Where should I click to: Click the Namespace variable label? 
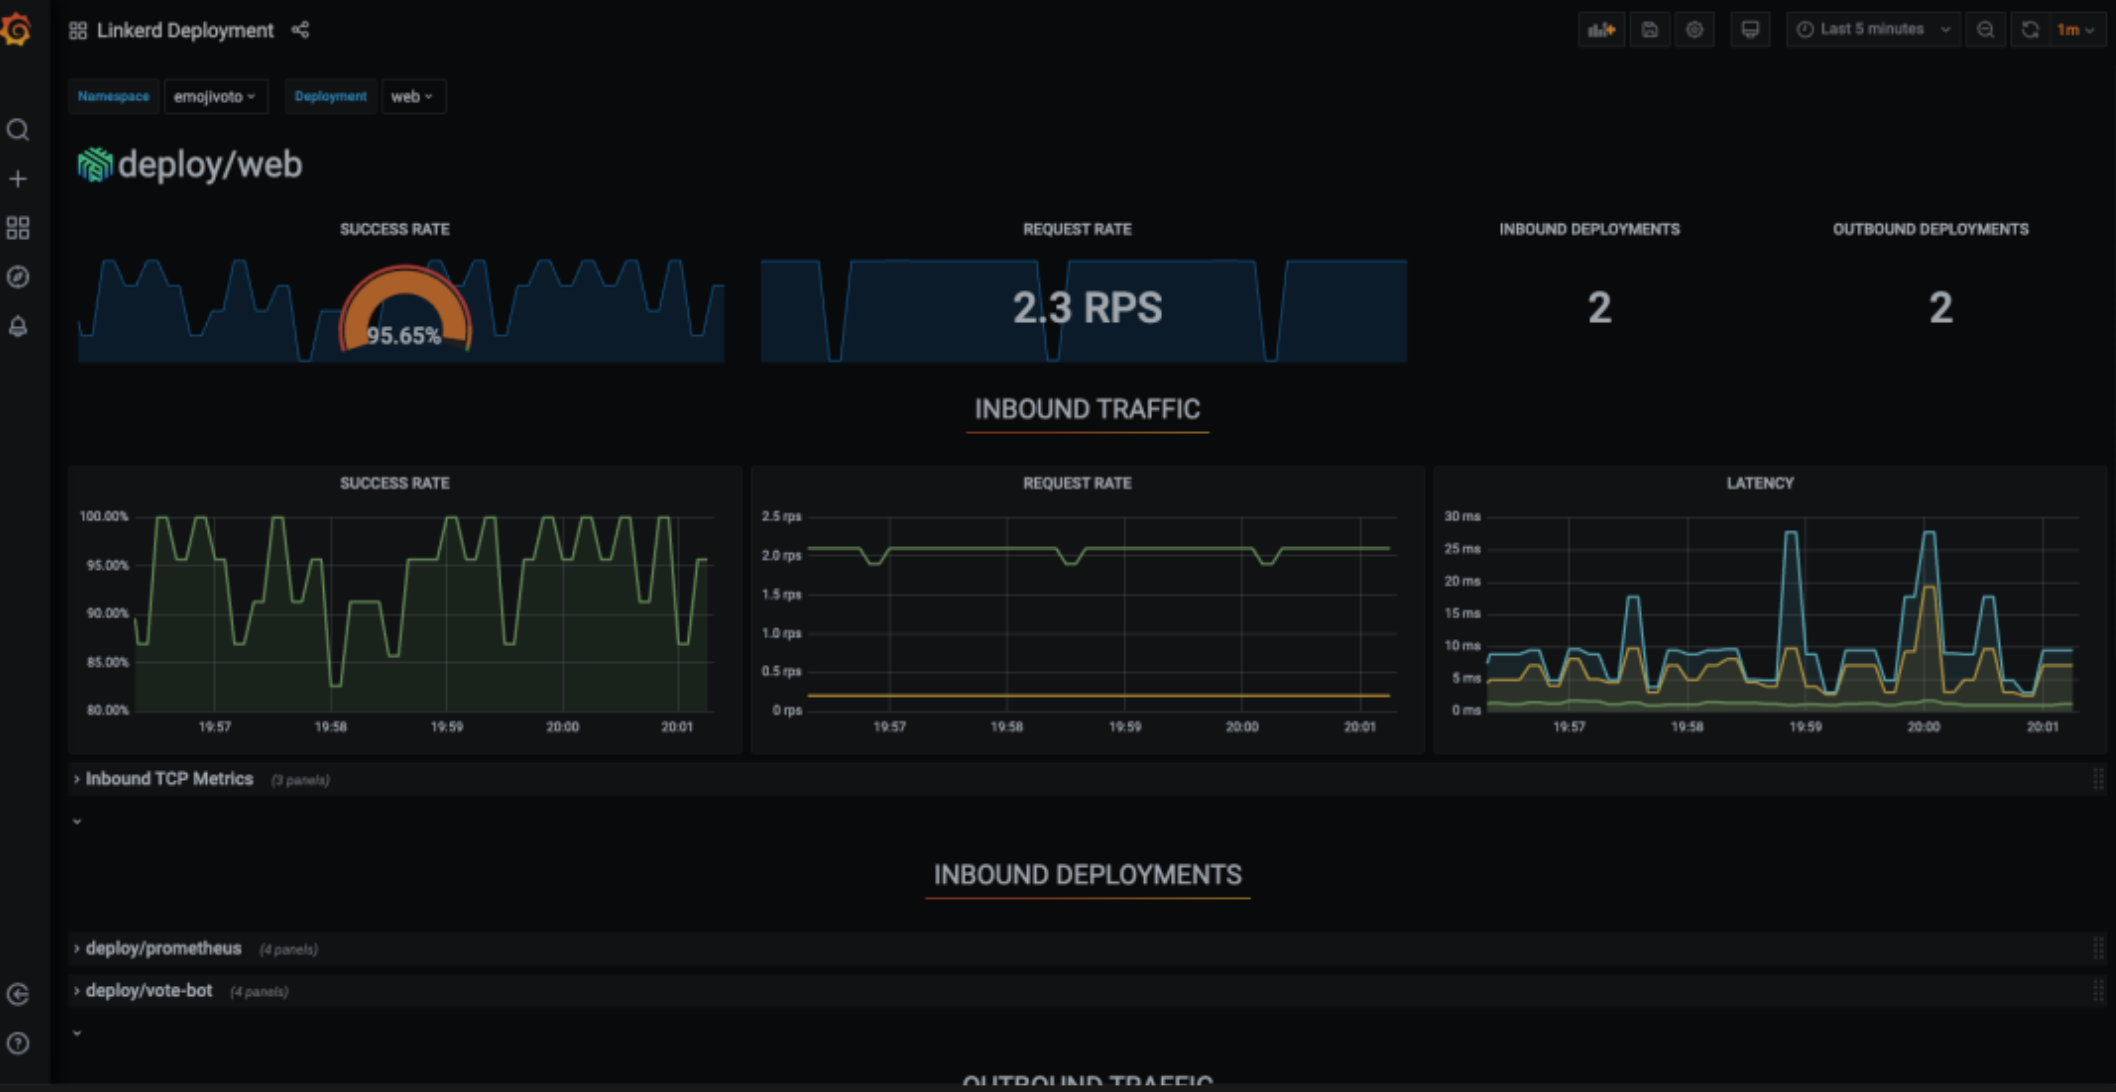tap(113, 97)
